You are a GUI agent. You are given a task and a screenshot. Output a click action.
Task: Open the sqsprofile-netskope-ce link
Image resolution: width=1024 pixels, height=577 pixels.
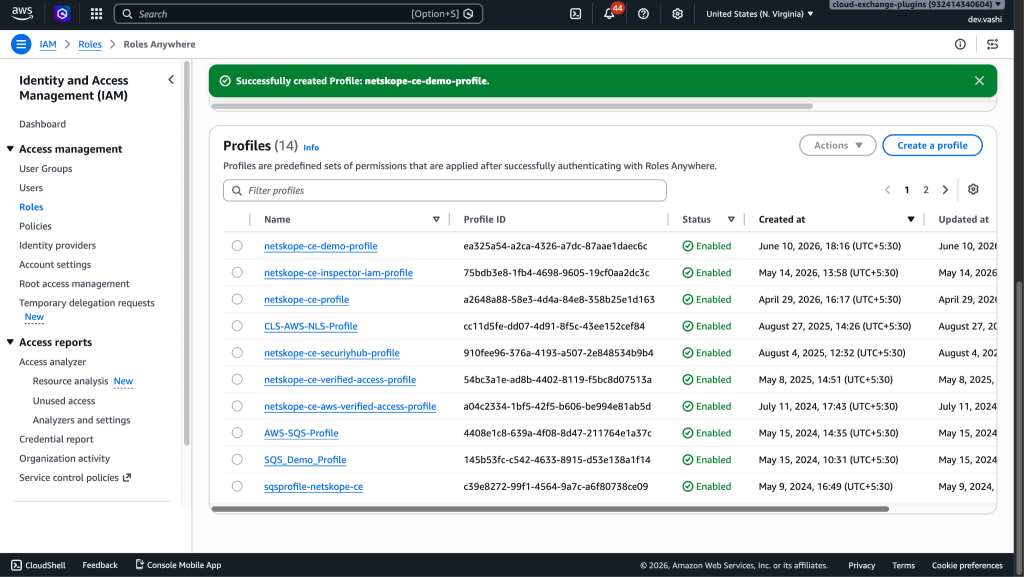pos(313,486)
